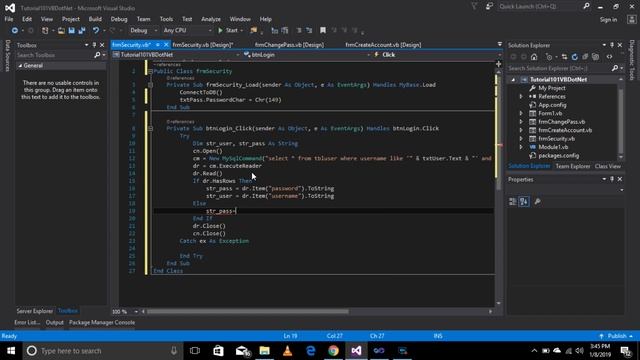Image resolution: width=640 pixels, height=360 pixels.
Task: Click the Sync with Active Document icon
Action: click(x=564, y=57)
